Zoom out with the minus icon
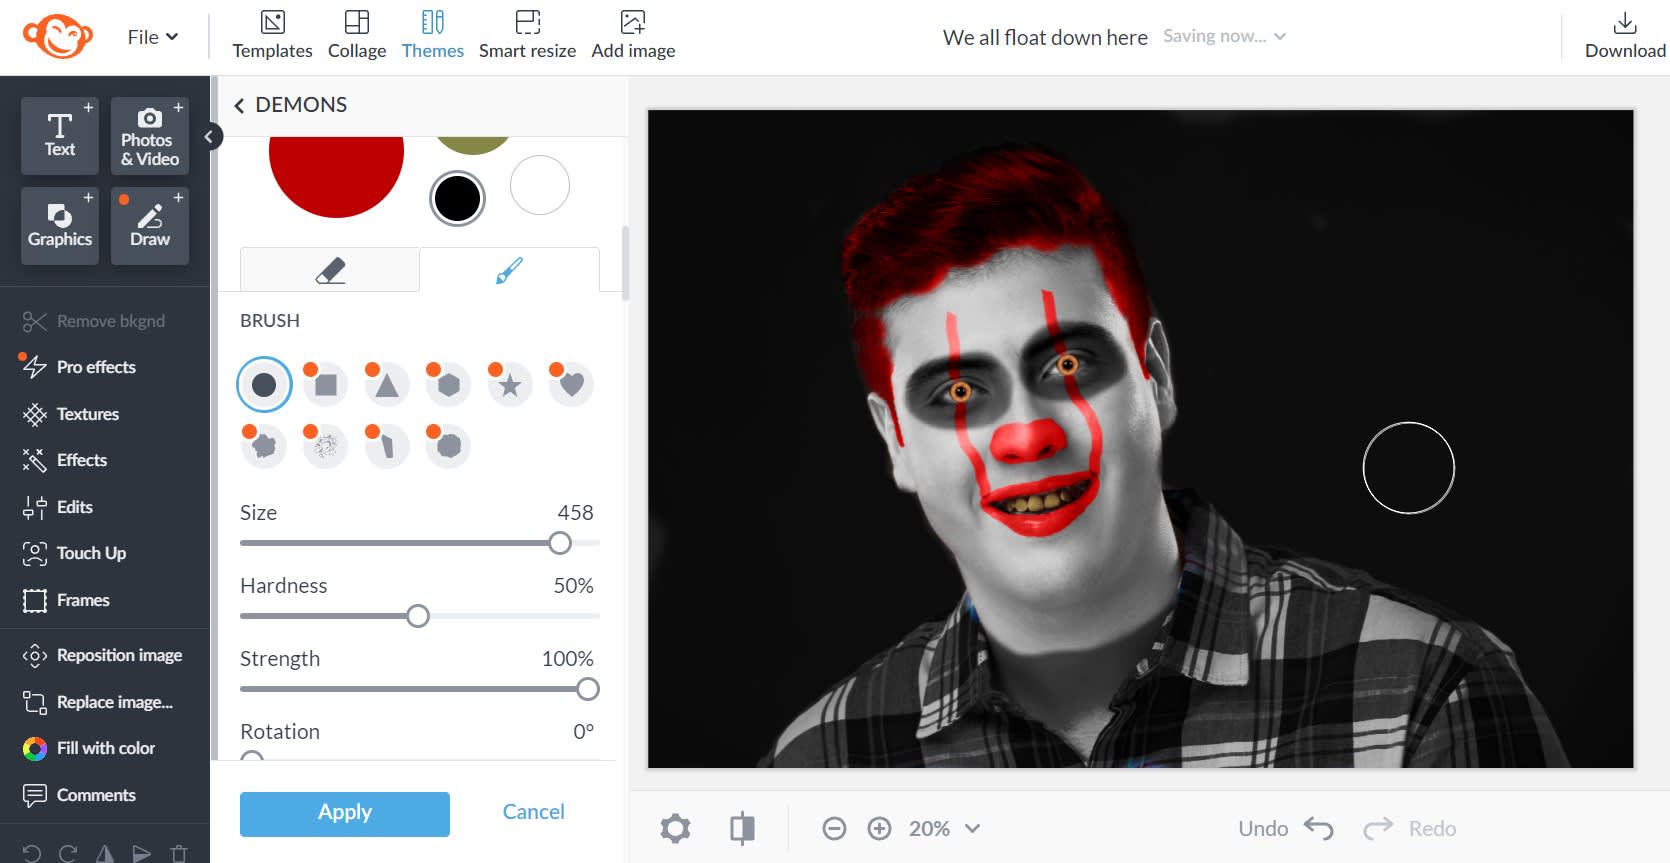Viewport: 1670px width, 863px height. [x=834, y=828]
